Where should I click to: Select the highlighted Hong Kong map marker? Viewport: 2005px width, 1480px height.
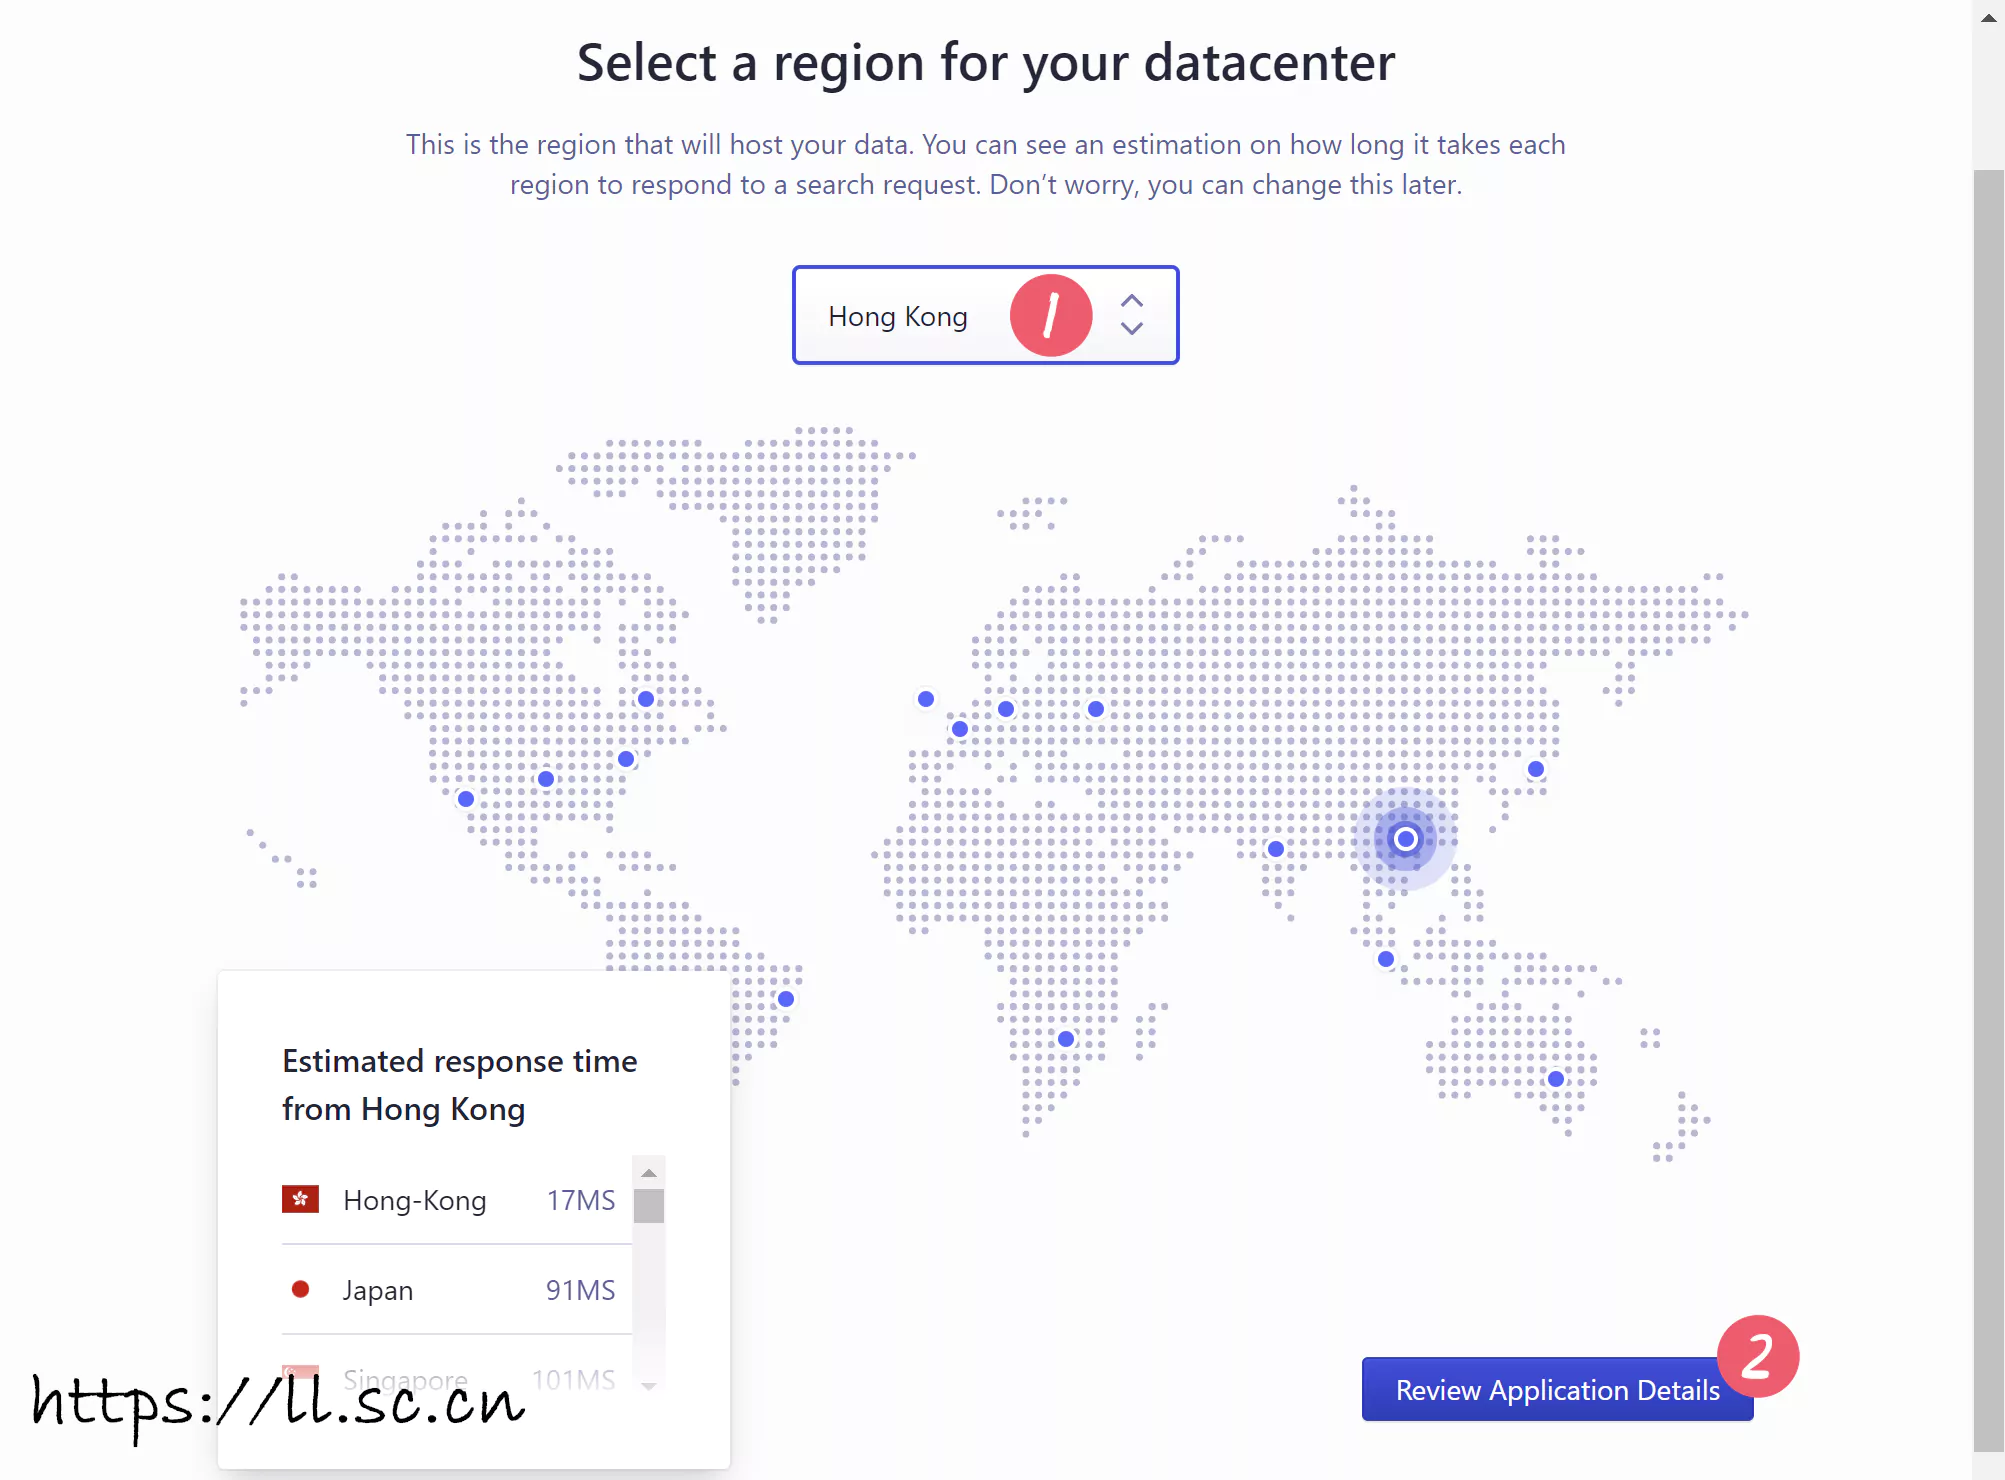(1405, 839)
